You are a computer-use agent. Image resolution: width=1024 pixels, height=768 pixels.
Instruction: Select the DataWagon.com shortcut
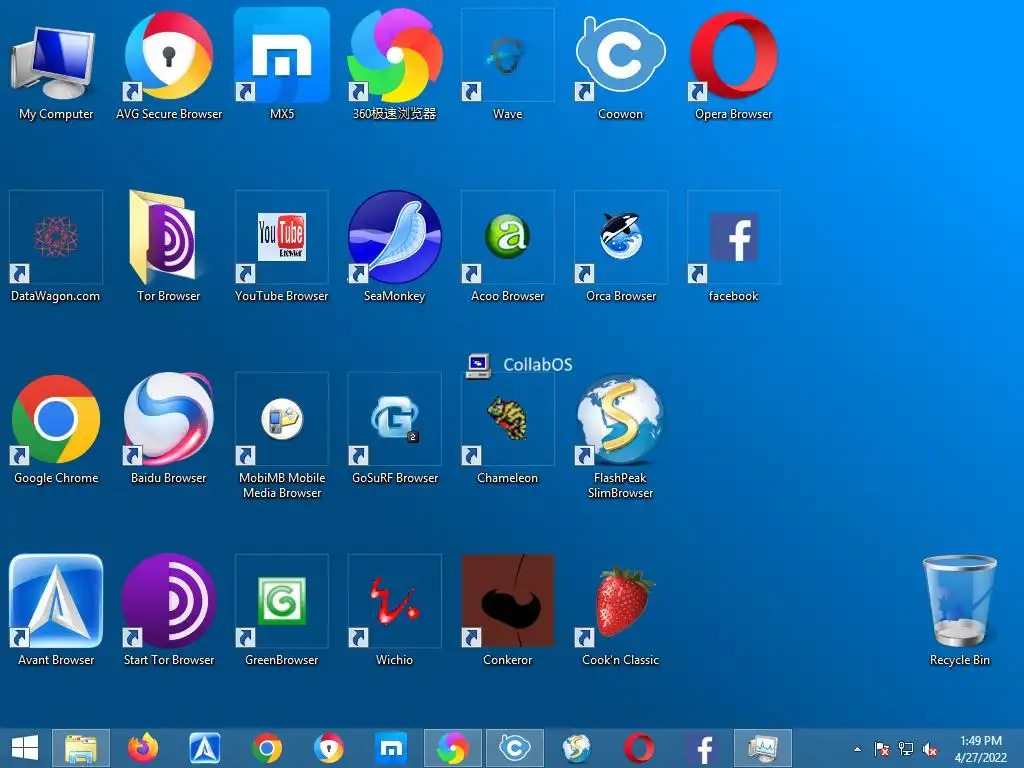click(x=56, y=247)
